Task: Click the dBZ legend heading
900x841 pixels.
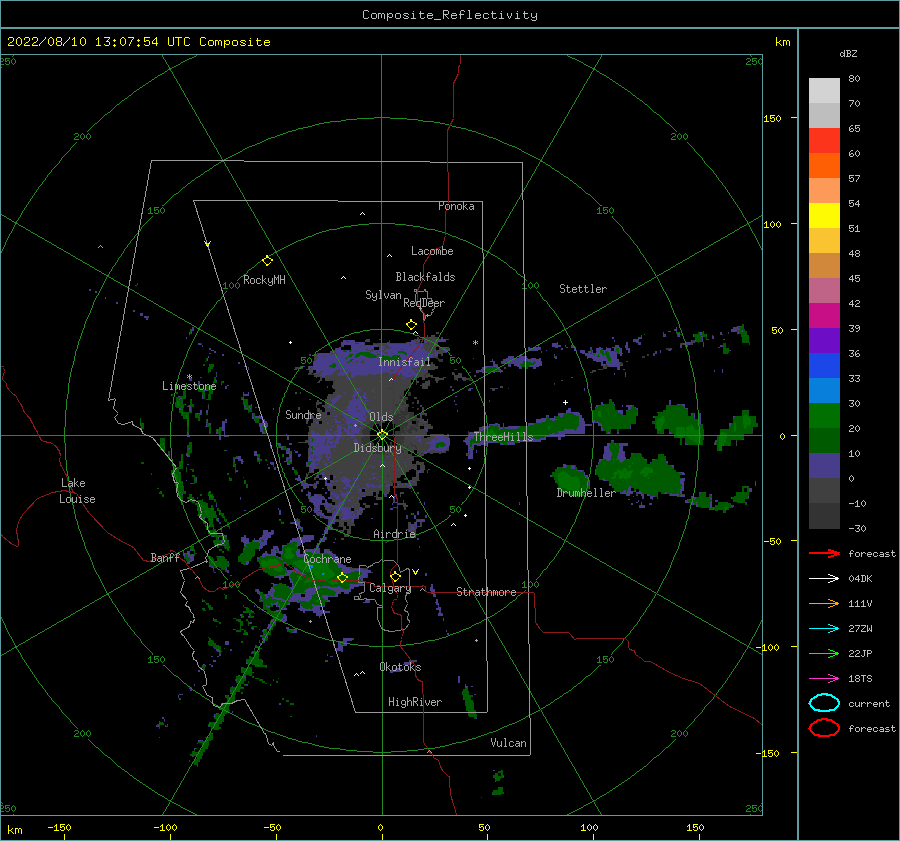Action: [x=848, y=53]
